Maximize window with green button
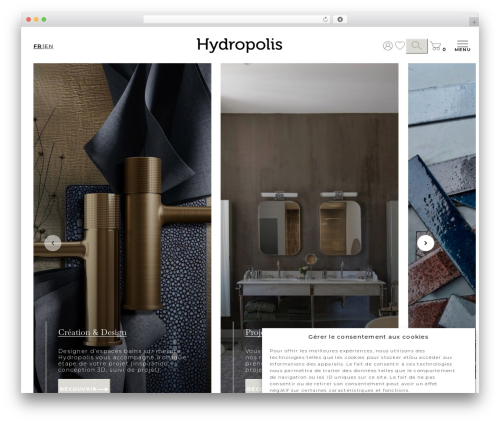The width and height of the screenshot is (500, 423). tap(44, 19)
